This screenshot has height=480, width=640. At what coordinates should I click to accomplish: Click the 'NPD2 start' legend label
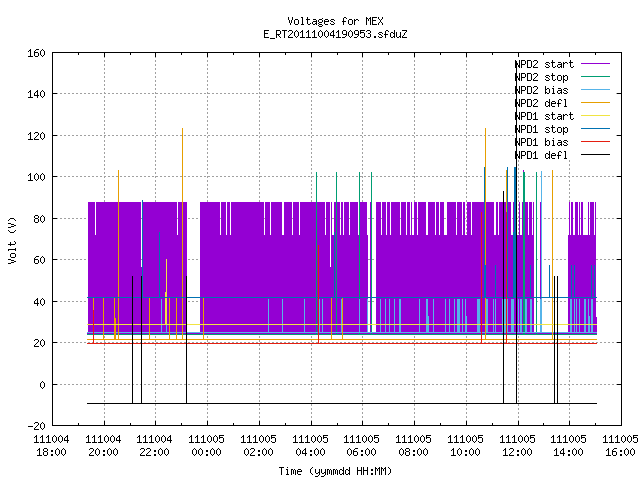[544, 64]
